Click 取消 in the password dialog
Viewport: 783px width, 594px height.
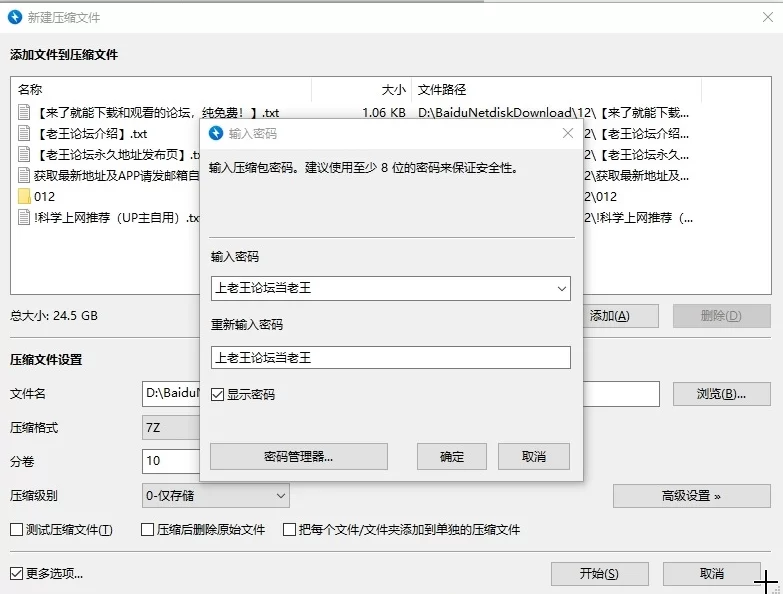pos(534,457)
